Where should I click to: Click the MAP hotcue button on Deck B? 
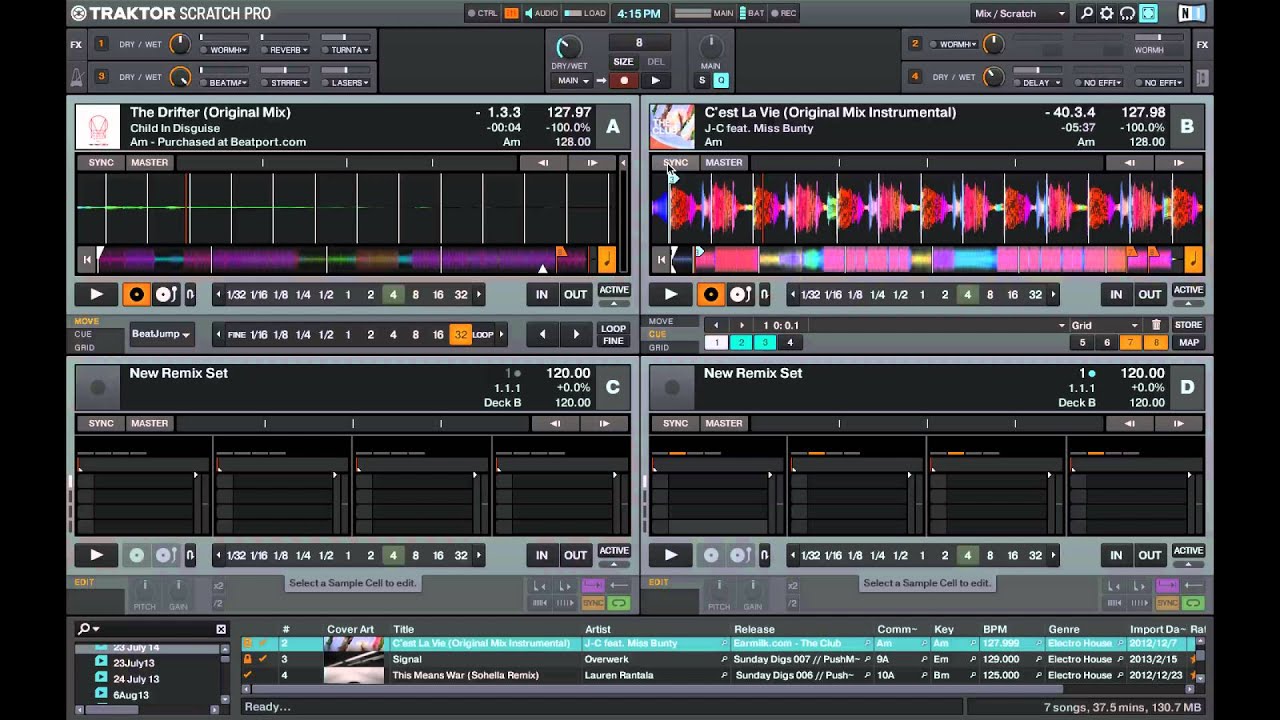(1188, 343)
